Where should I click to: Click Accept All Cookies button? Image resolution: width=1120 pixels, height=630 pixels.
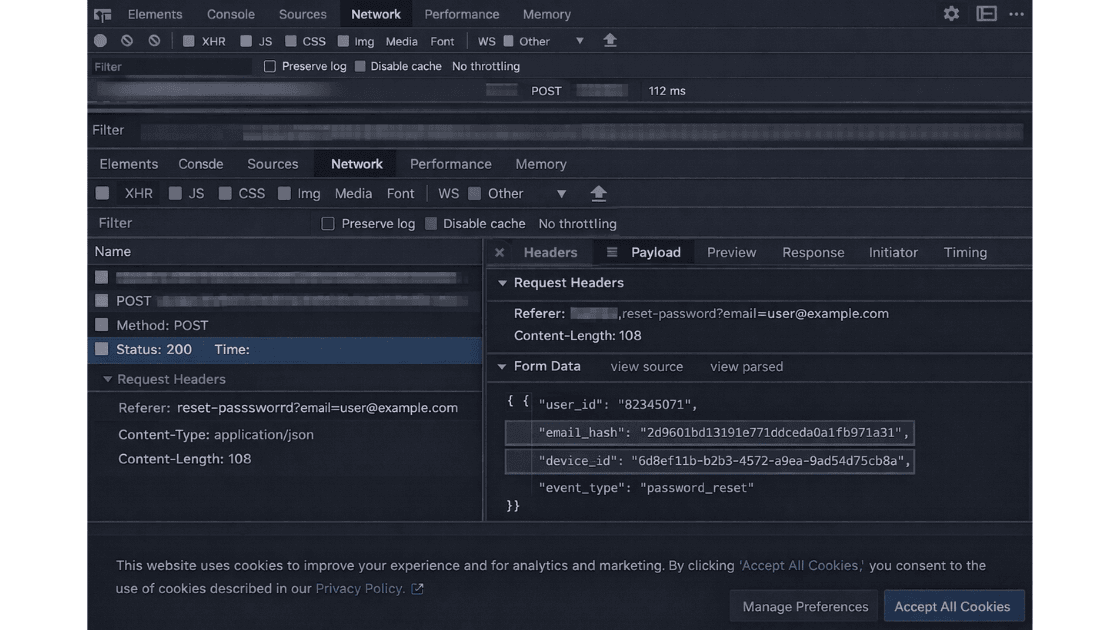click(952, 607)
